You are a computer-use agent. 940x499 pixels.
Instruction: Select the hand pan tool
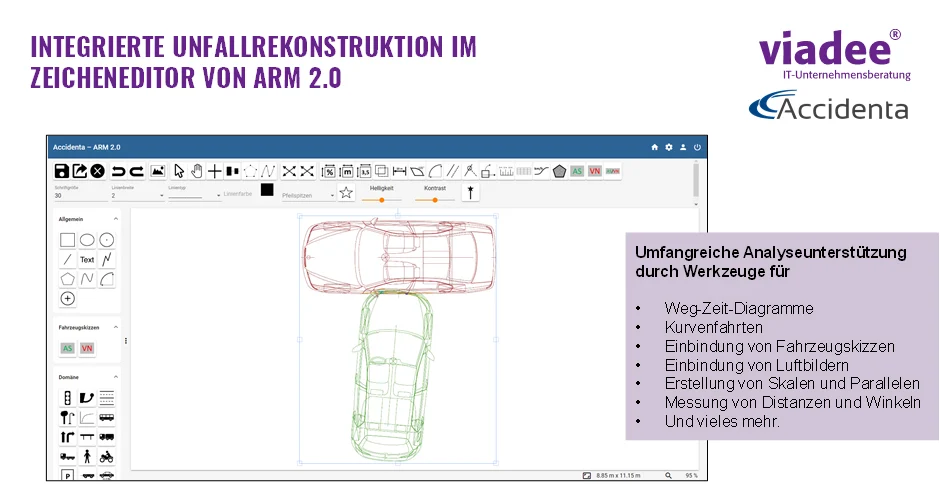(197, 171)
